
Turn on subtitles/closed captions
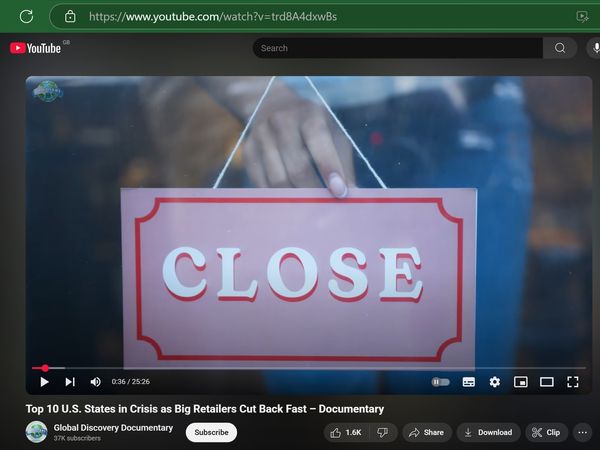click(469, 382)
